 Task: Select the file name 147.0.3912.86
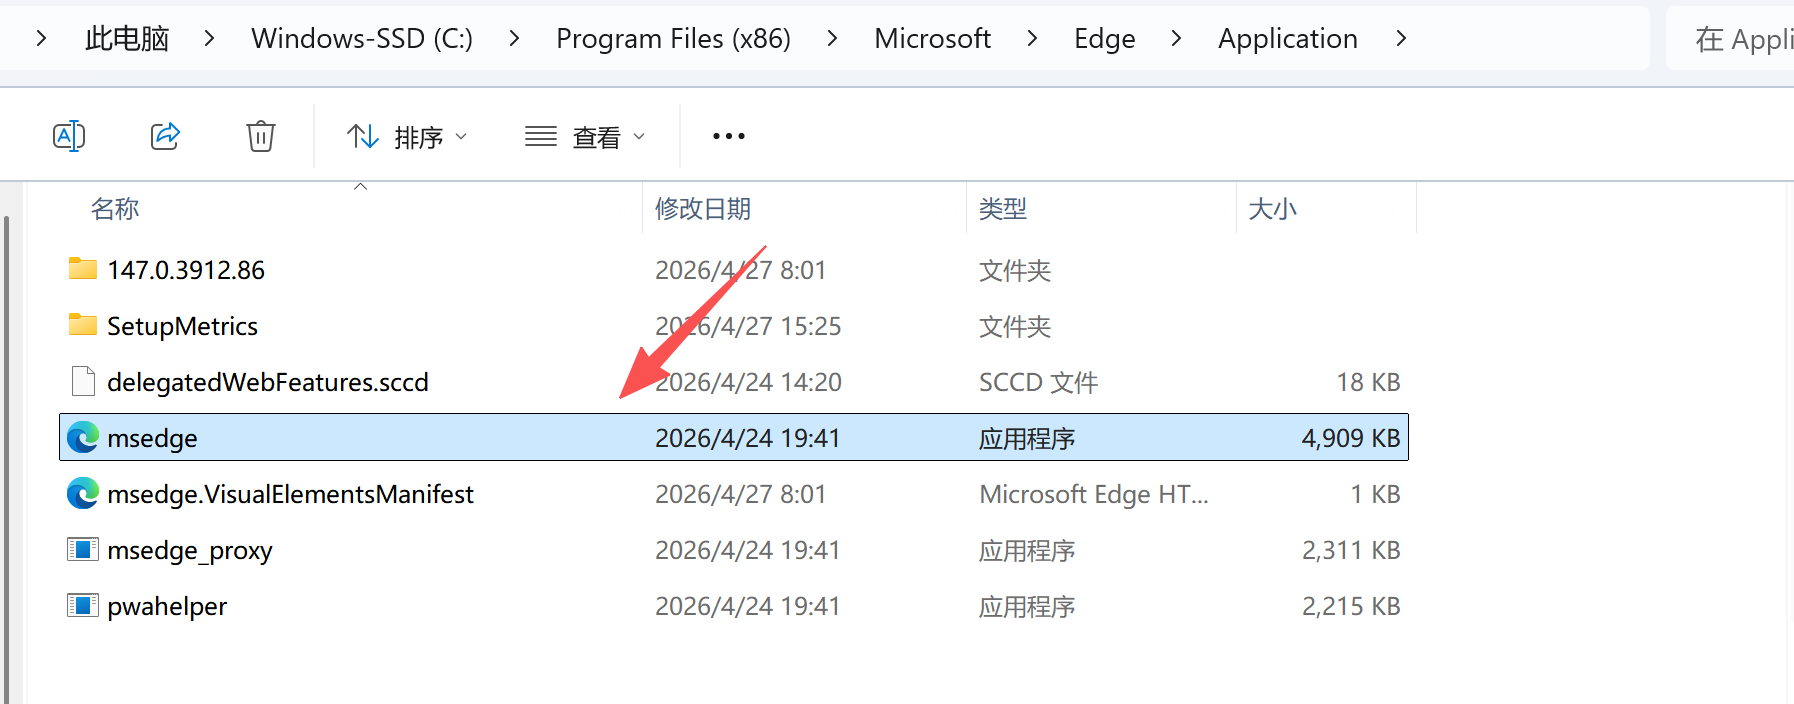(186, 270)
